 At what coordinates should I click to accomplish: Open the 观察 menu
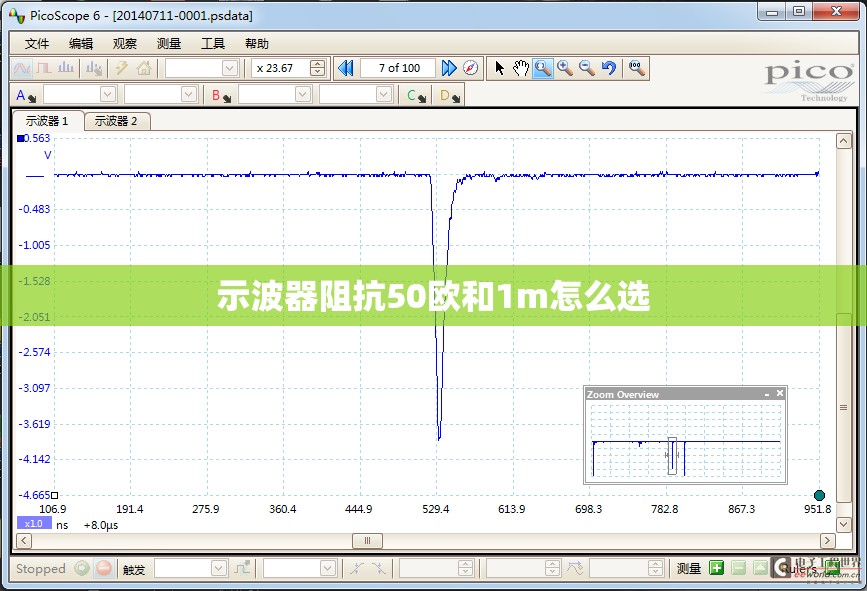tap(124, 44)
